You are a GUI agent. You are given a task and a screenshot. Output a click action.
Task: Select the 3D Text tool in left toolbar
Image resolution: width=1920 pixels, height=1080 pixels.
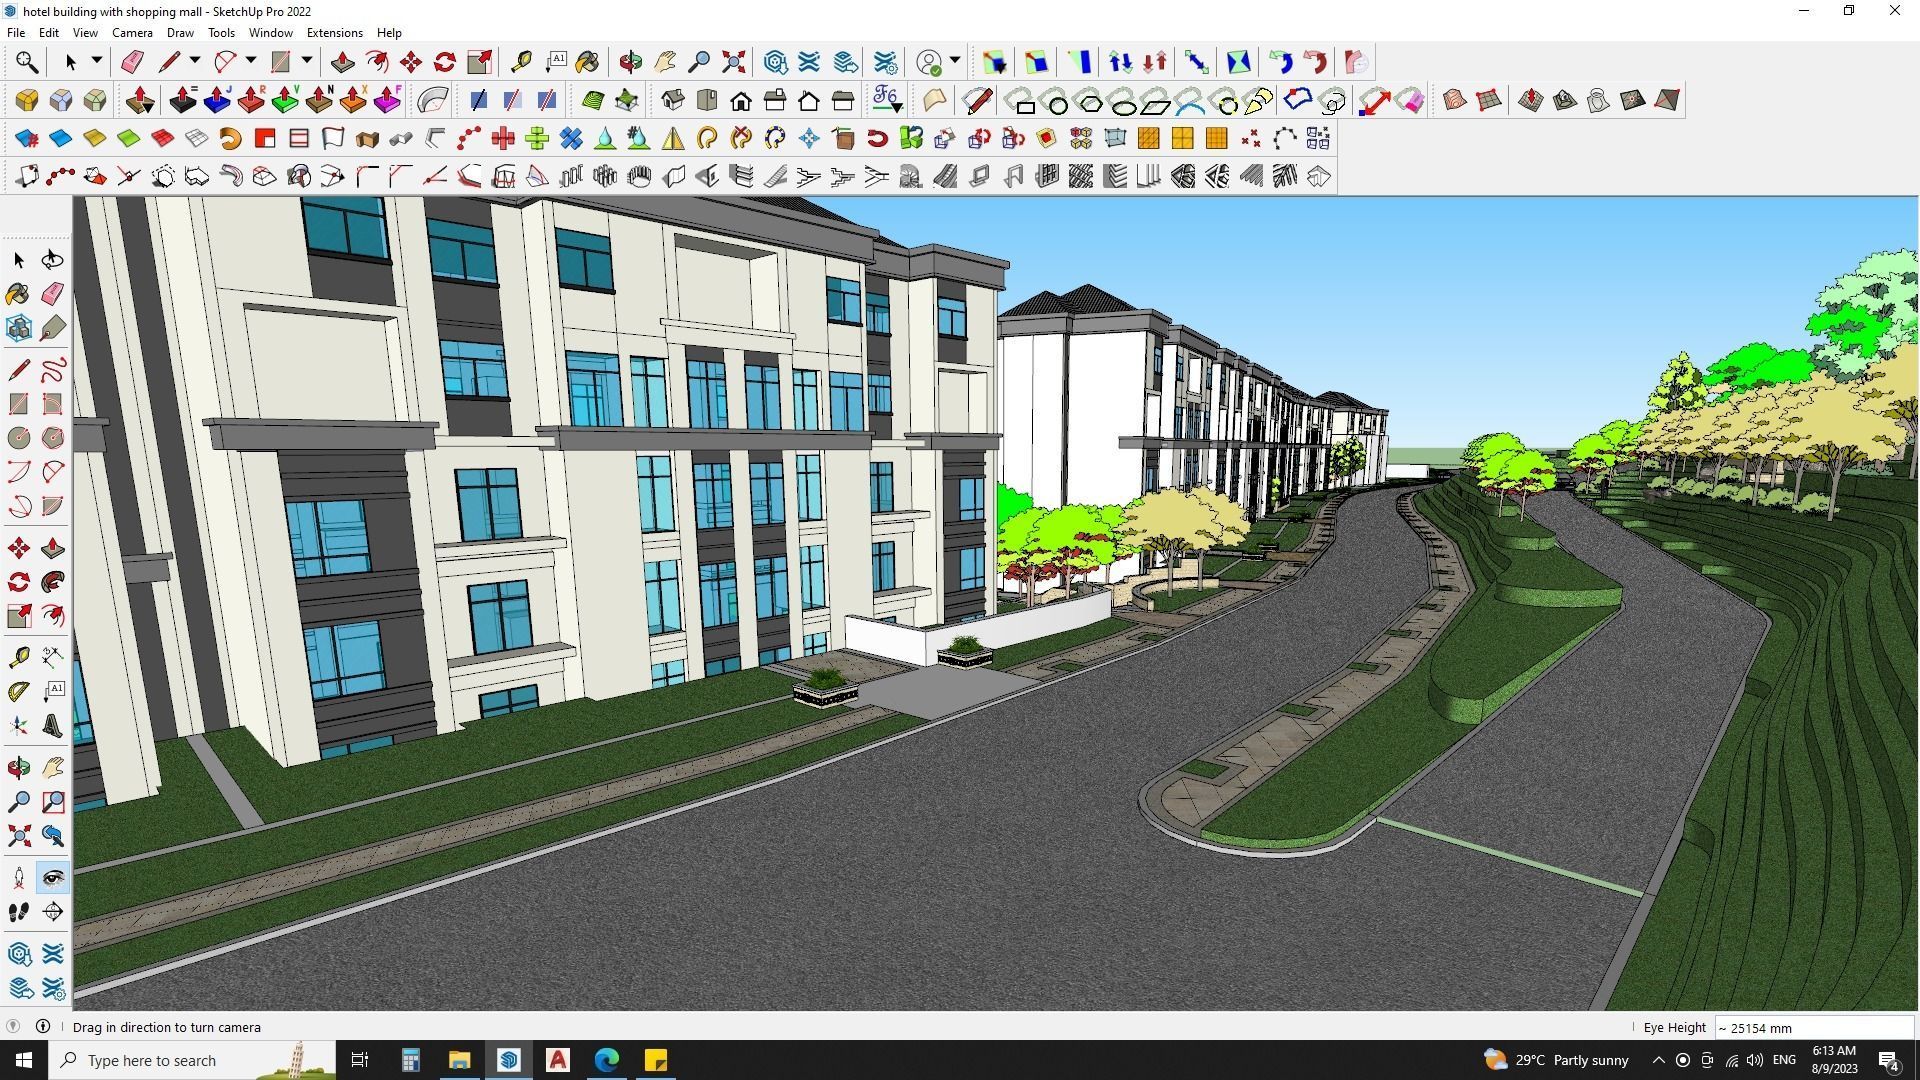tap(52, 725)
